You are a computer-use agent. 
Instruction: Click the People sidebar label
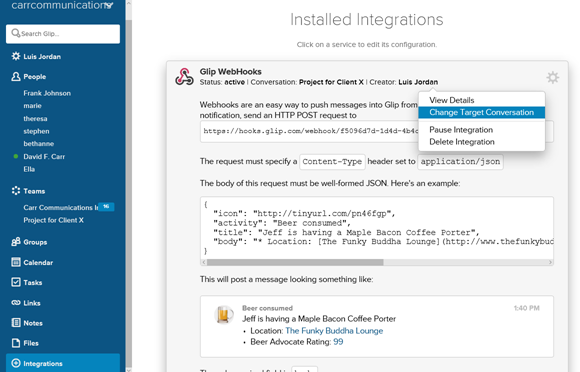tap(35, 77)
